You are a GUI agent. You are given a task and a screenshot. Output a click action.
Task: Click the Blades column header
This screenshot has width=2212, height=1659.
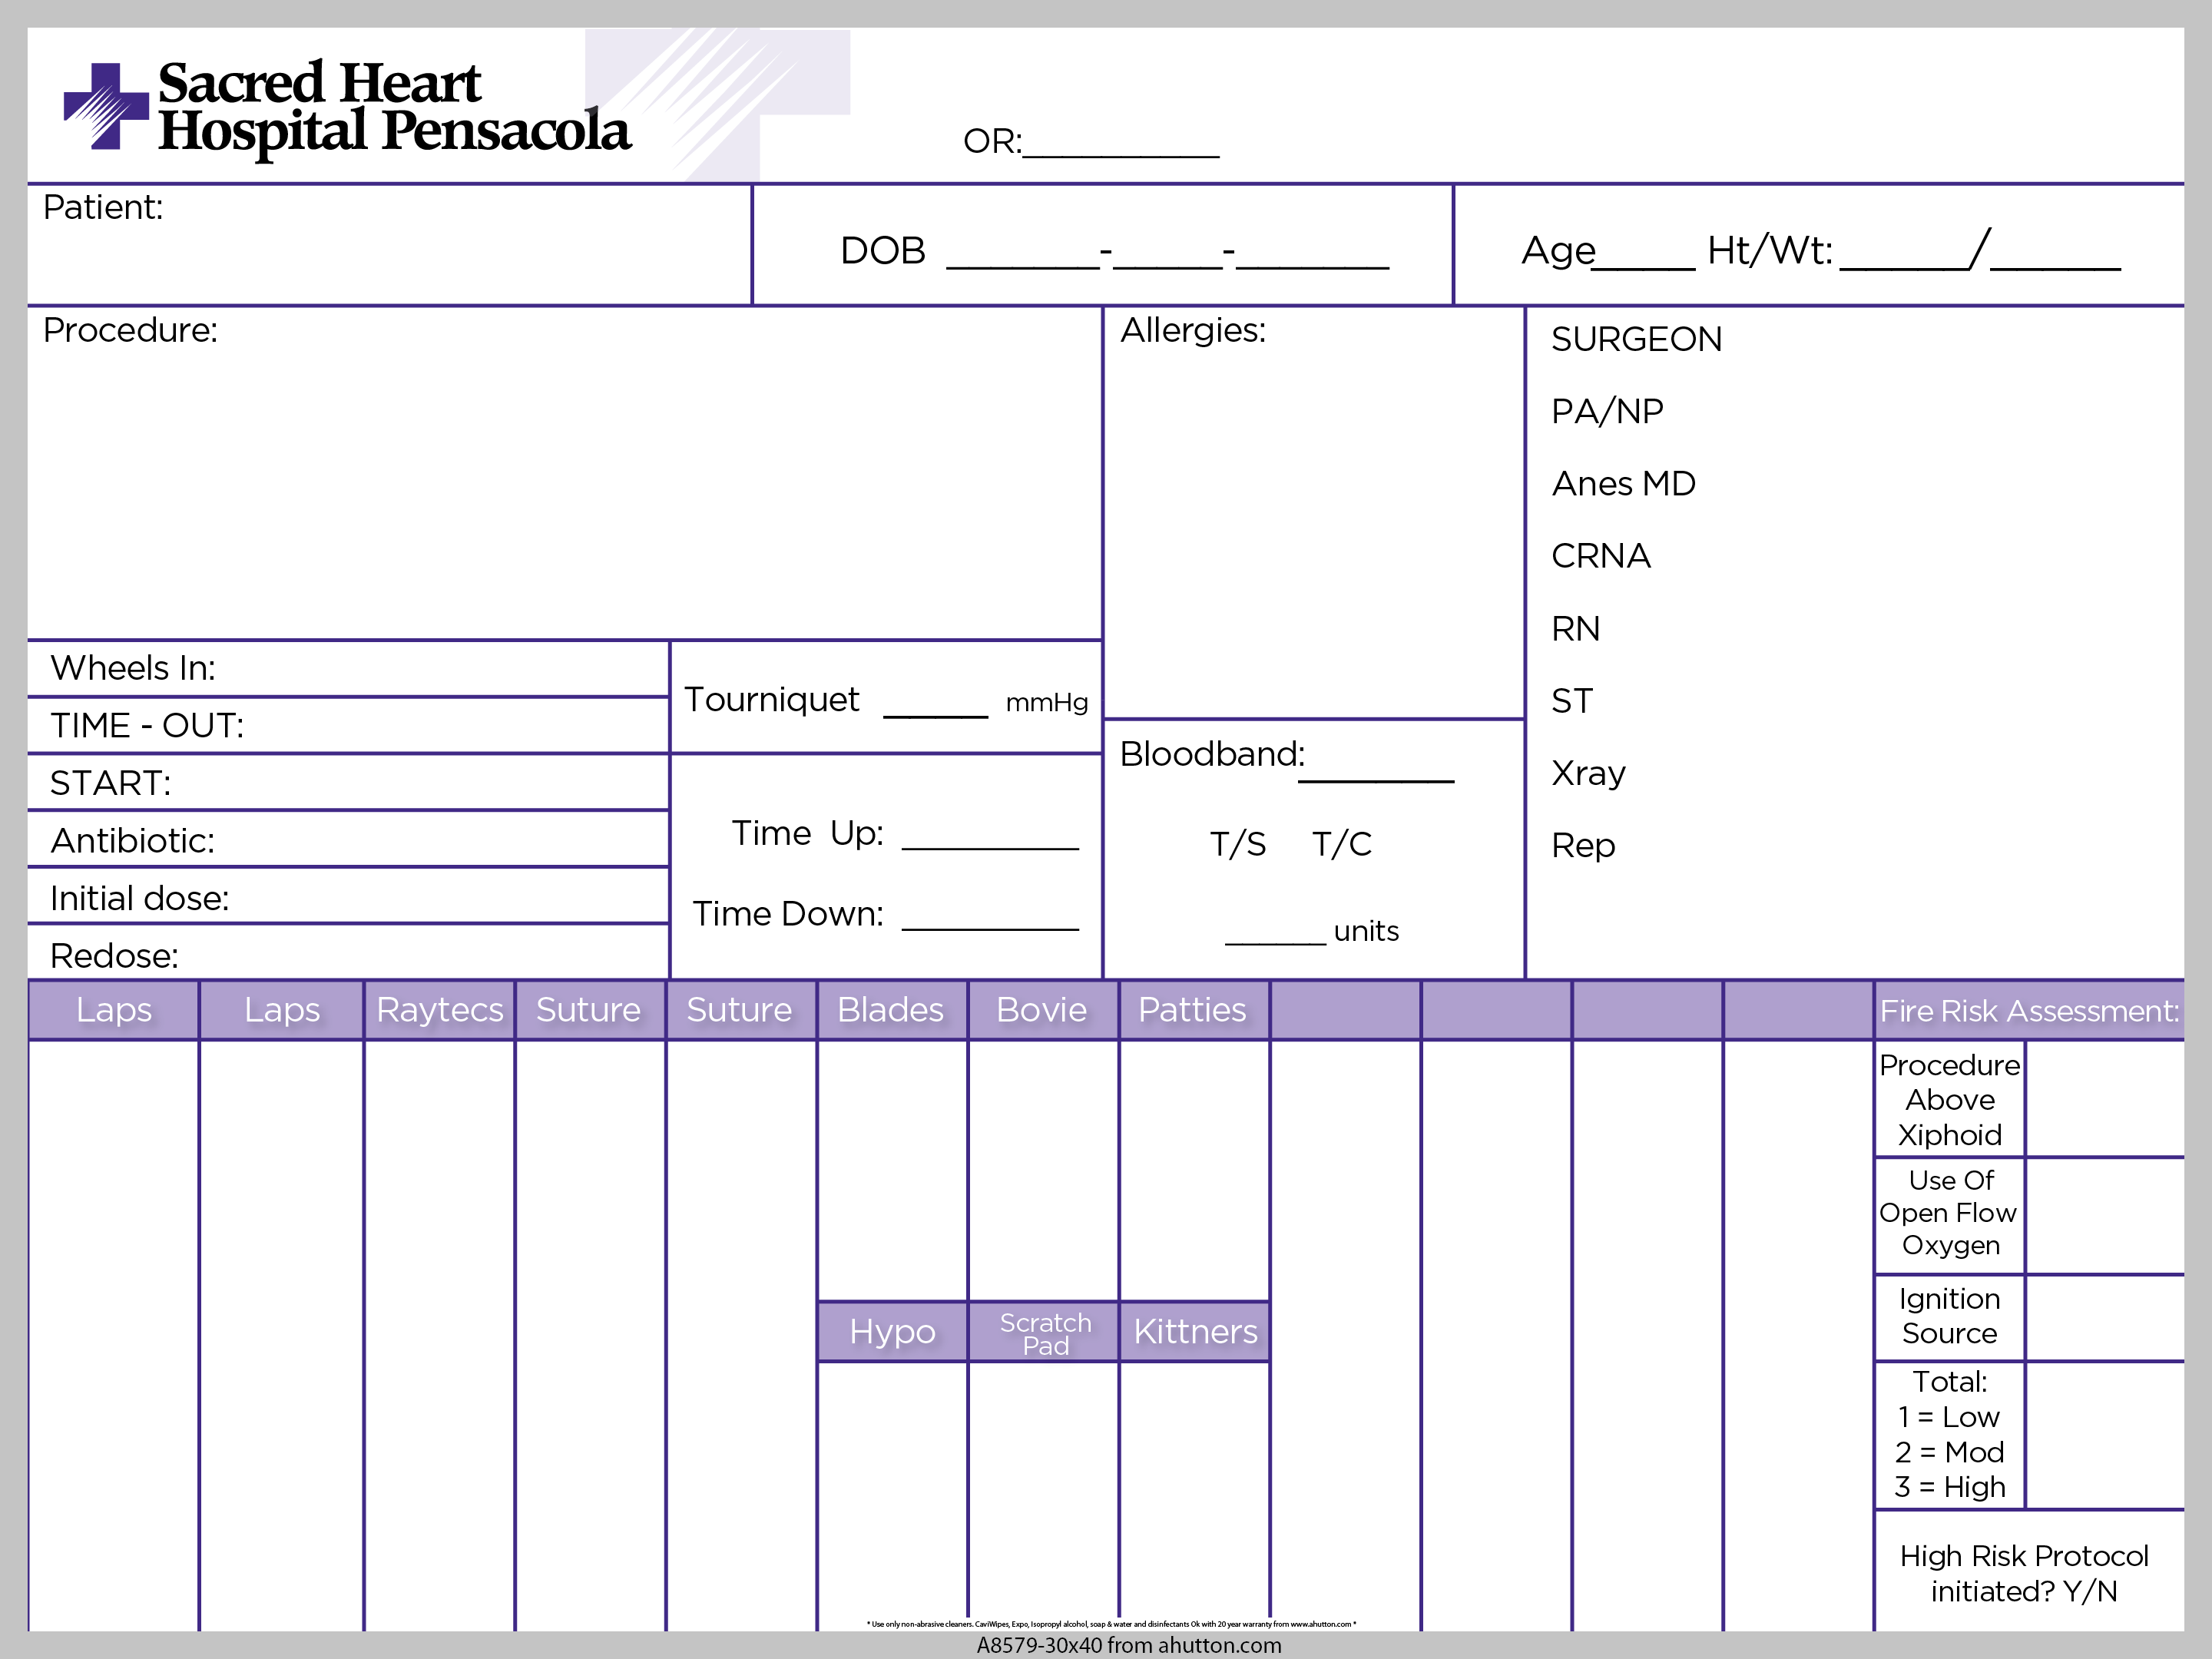click(892, 1010)
